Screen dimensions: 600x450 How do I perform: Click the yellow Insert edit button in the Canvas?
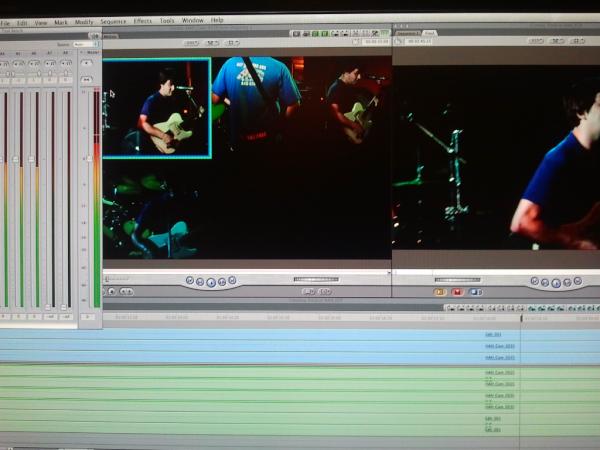click(440, 292)
